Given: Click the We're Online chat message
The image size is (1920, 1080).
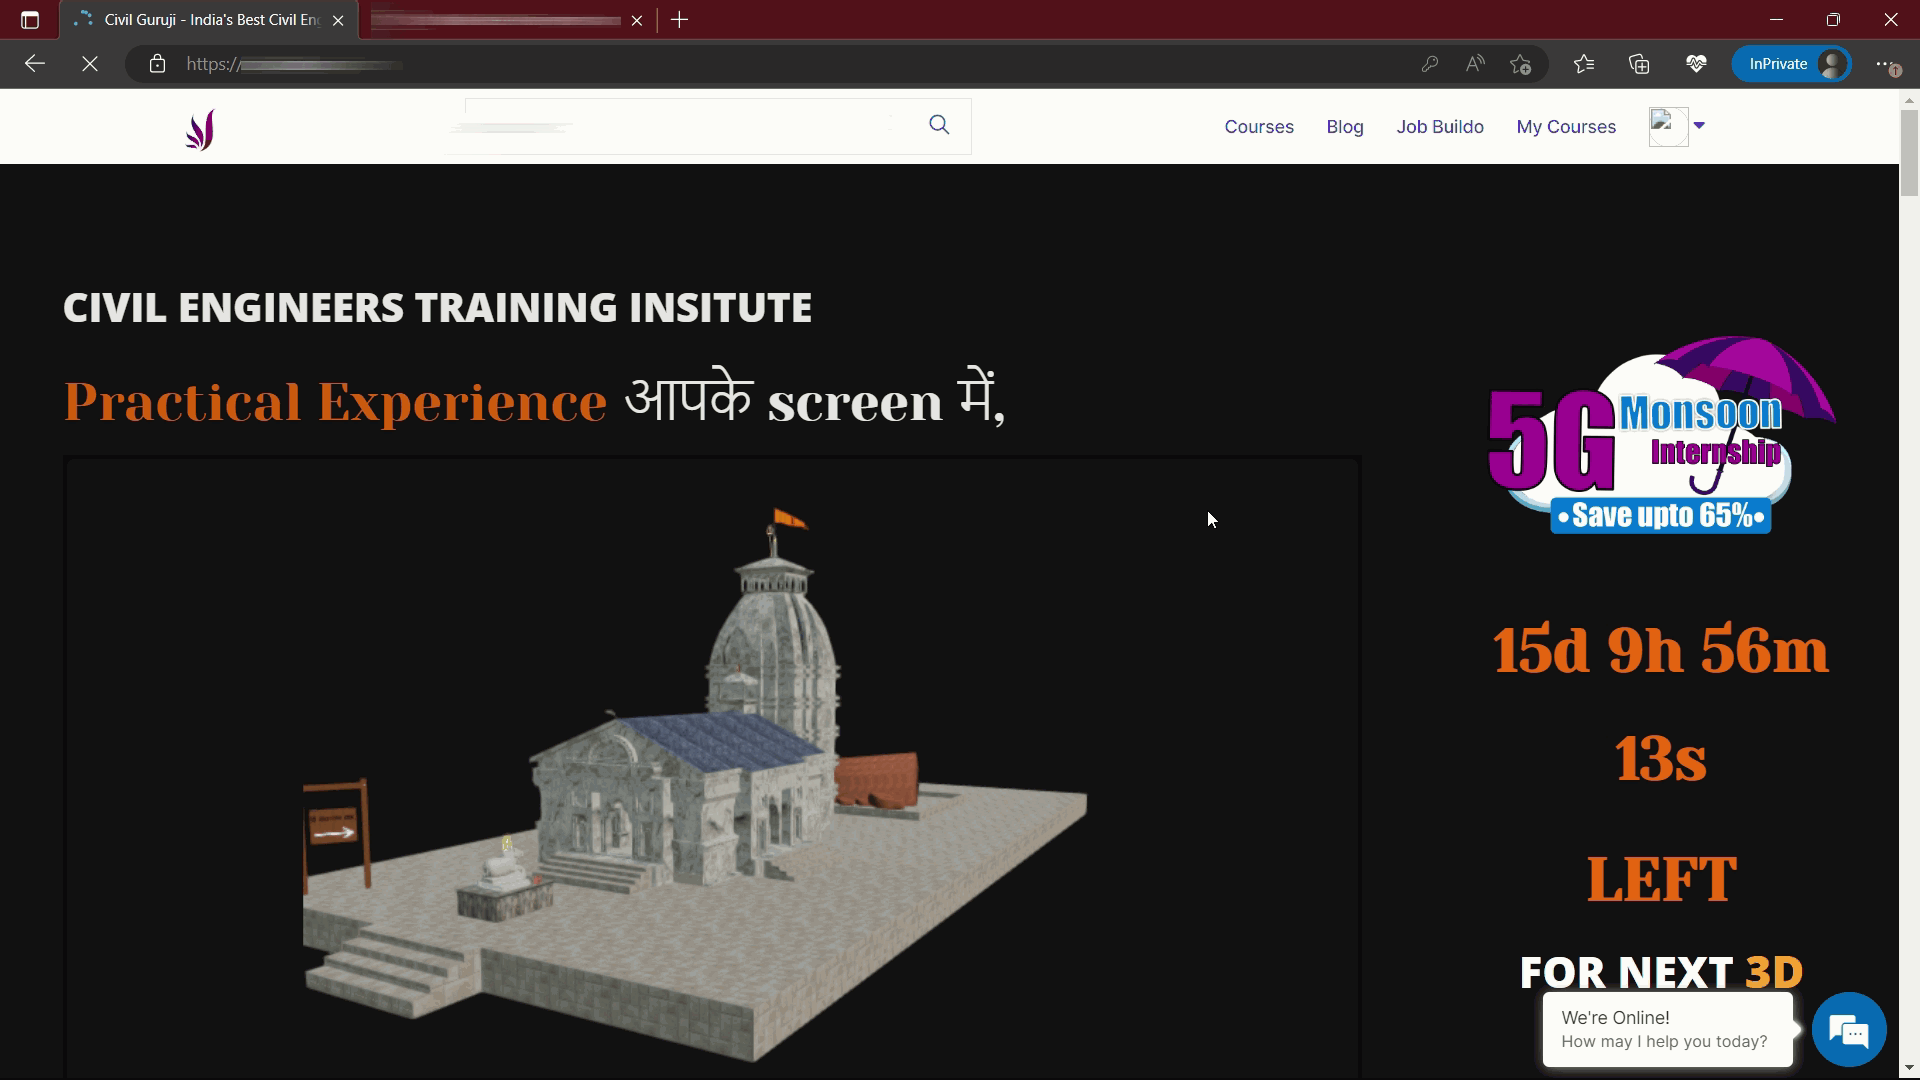Looking at the screenshot, I should [1667, 1029].
